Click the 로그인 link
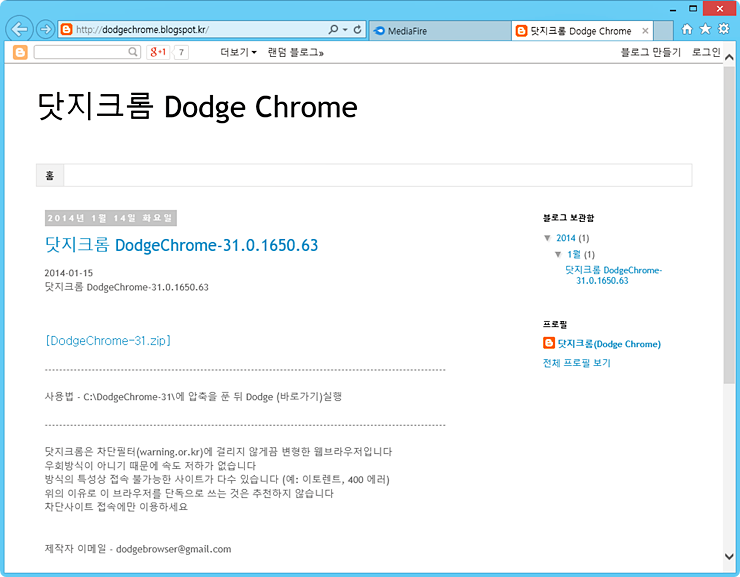This screenshot has height=577, width=740. (706, 52)
